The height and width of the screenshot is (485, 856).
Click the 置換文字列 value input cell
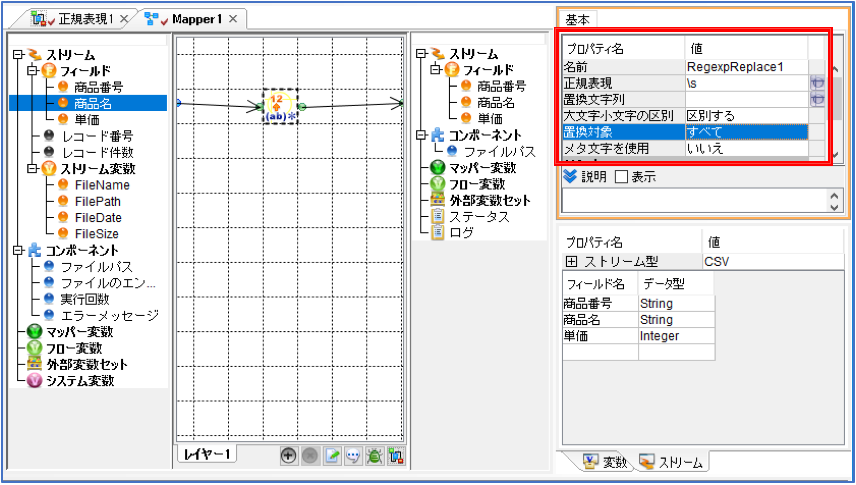(x=746, y=99)
